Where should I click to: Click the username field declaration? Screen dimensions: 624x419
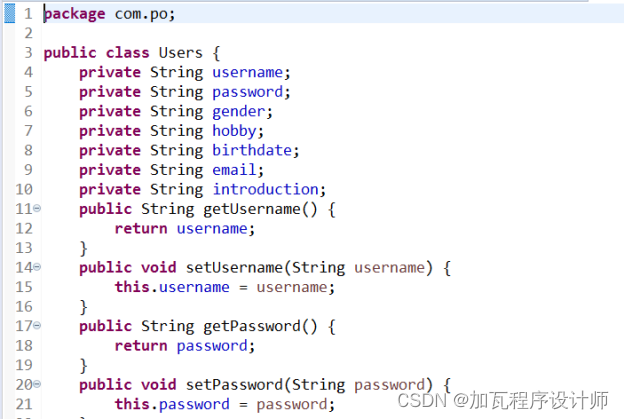[x=249, y=72]
